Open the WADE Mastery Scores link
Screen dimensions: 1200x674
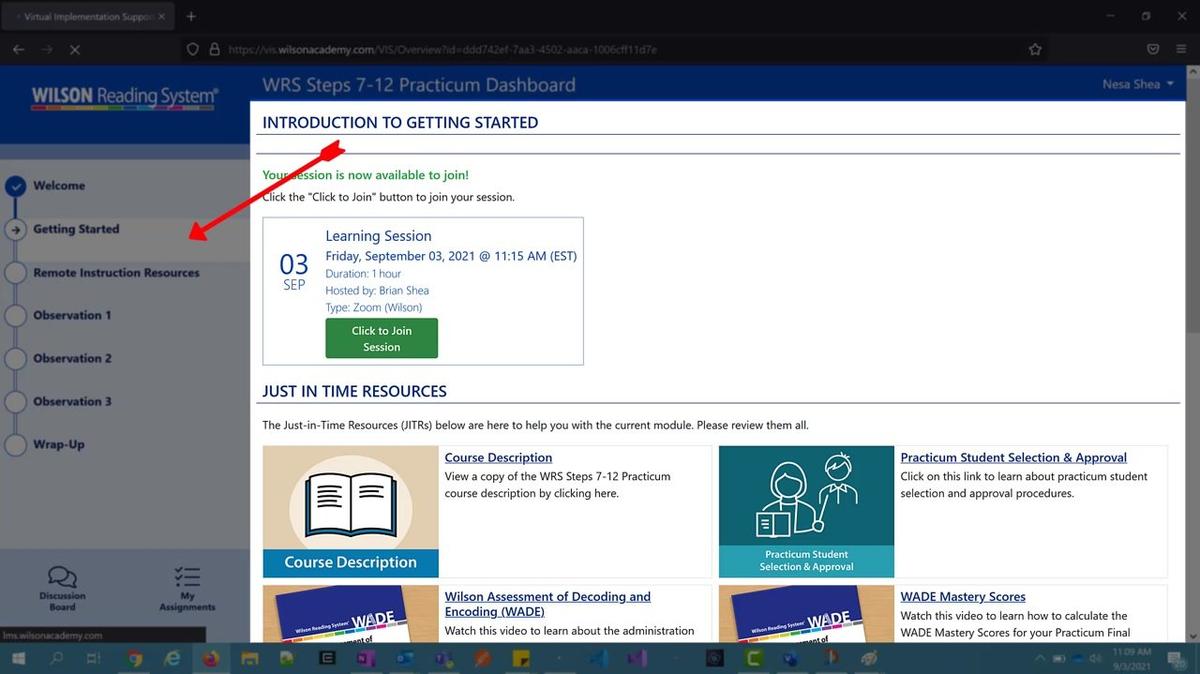(x=963, y=597)
